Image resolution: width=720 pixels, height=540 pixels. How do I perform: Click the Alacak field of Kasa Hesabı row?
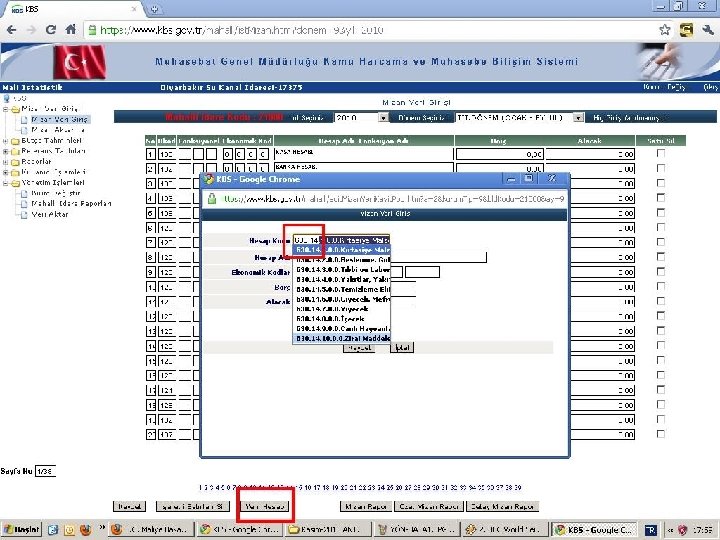(x=591, y=154)
